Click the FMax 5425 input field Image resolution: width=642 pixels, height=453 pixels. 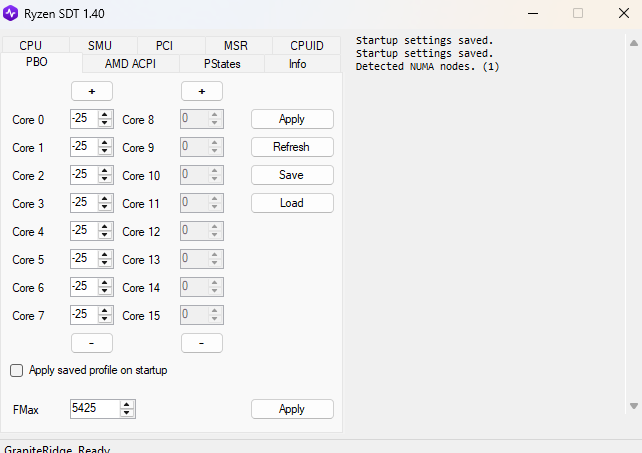coord(95,409)
